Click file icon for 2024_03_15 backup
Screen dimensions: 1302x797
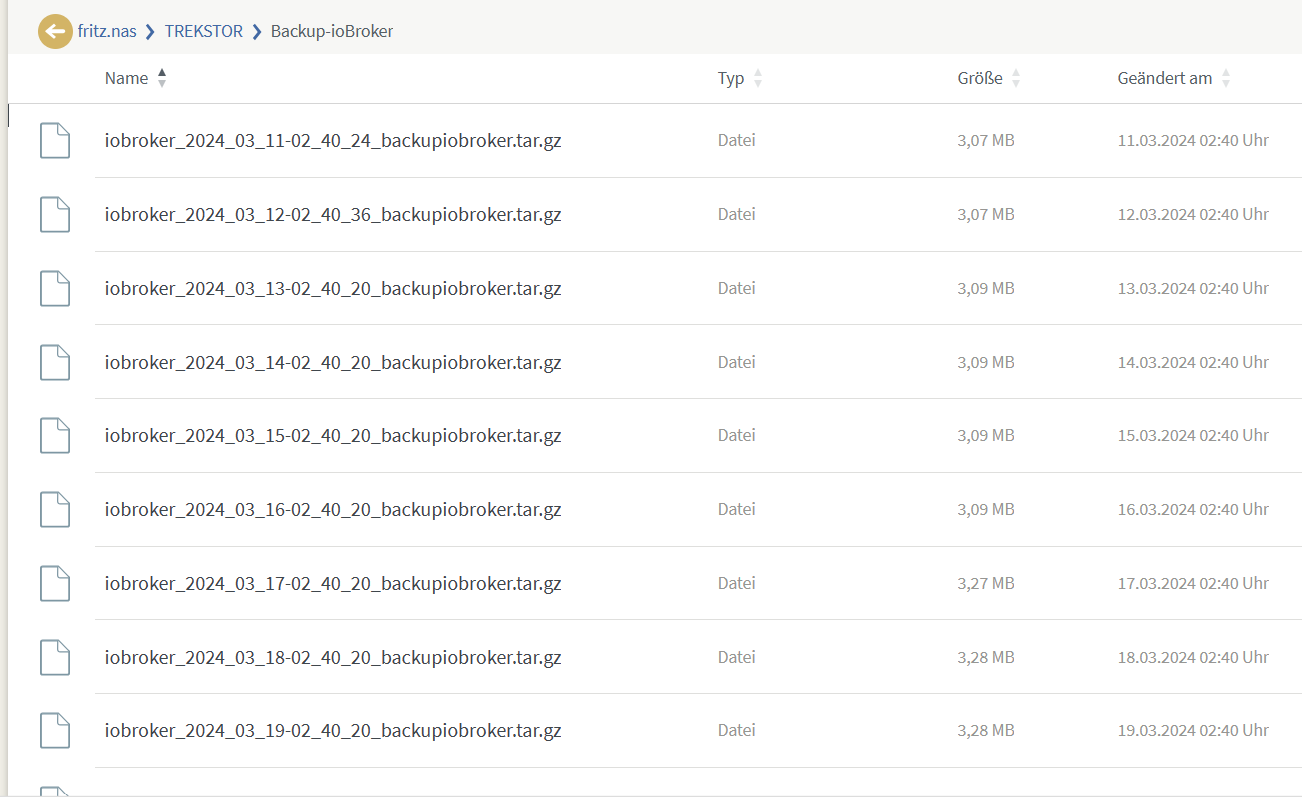(x=55, y=436)
